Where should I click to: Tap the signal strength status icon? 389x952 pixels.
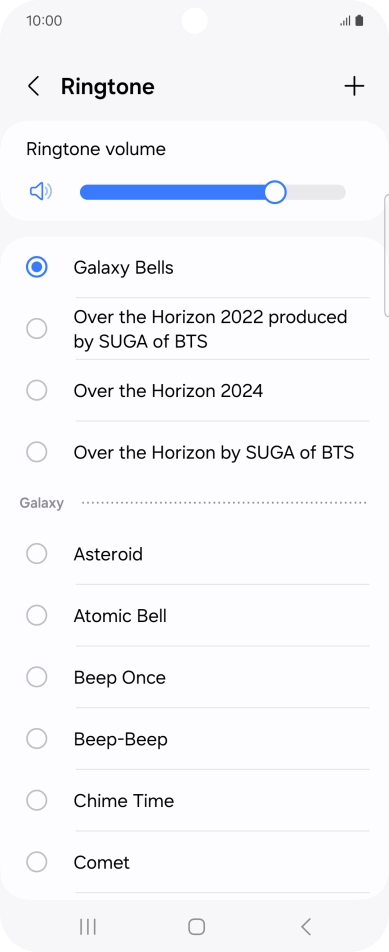tap(345, 21)
